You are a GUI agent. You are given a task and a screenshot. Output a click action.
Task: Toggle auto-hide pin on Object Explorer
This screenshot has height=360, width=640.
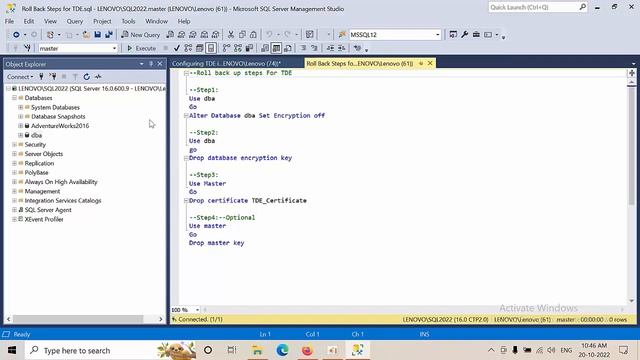151,64
